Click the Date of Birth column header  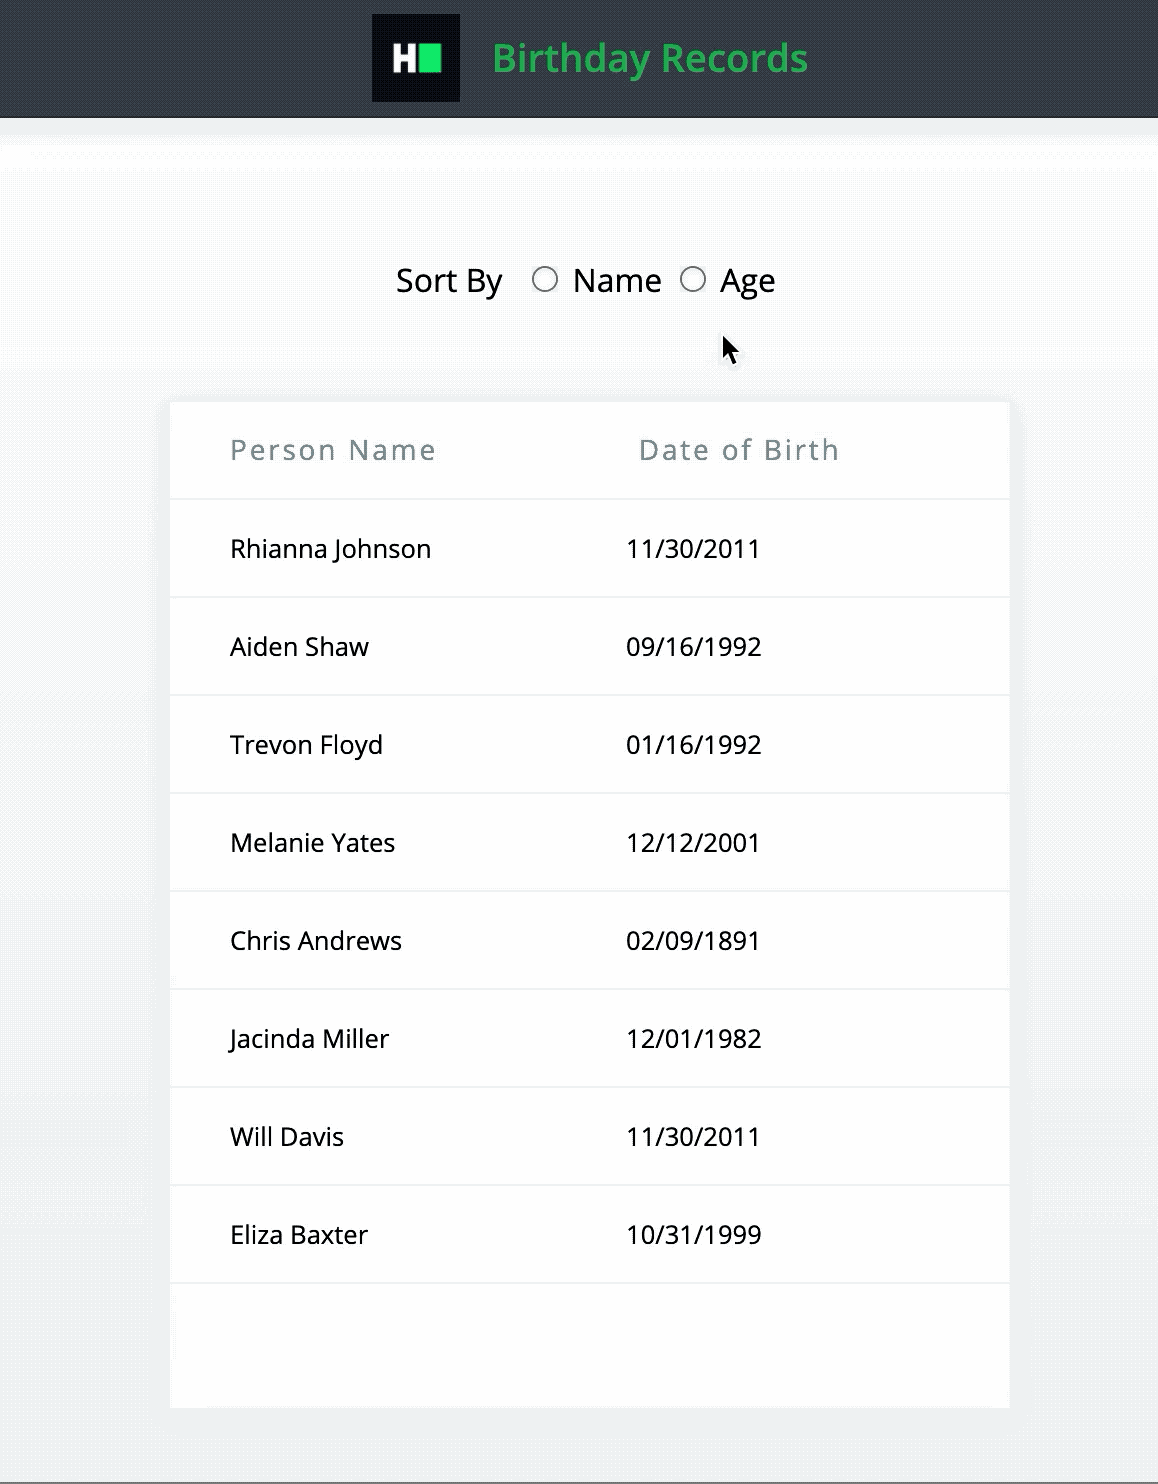(738, 450)
